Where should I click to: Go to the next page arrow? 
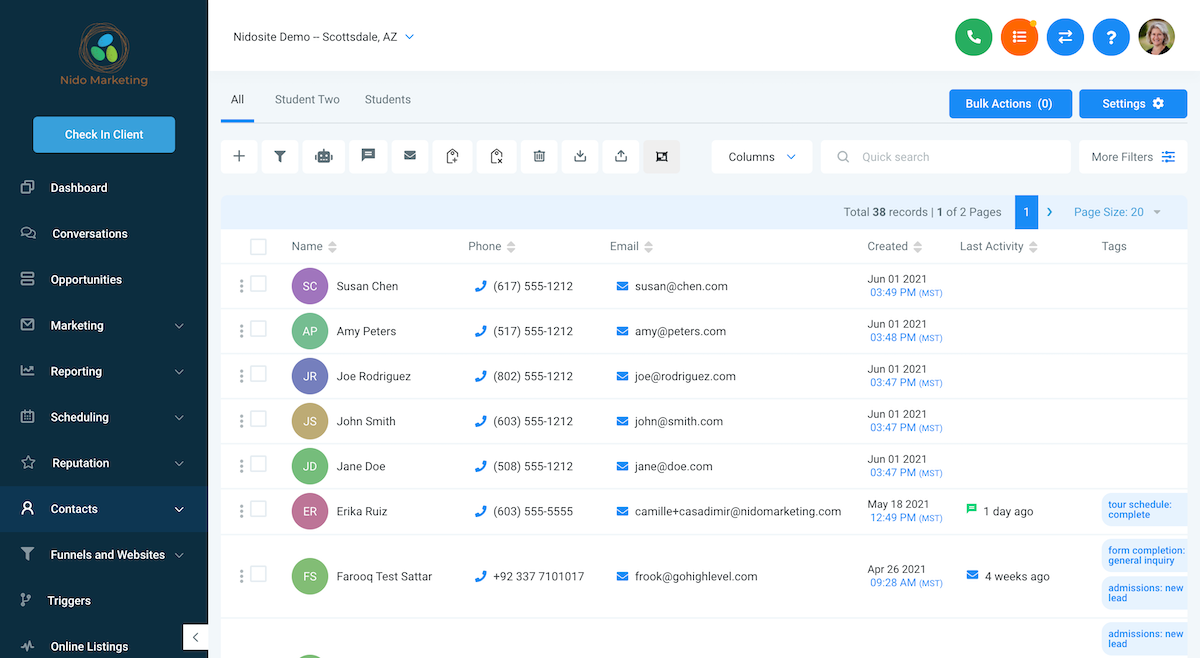pos(1050,212)
